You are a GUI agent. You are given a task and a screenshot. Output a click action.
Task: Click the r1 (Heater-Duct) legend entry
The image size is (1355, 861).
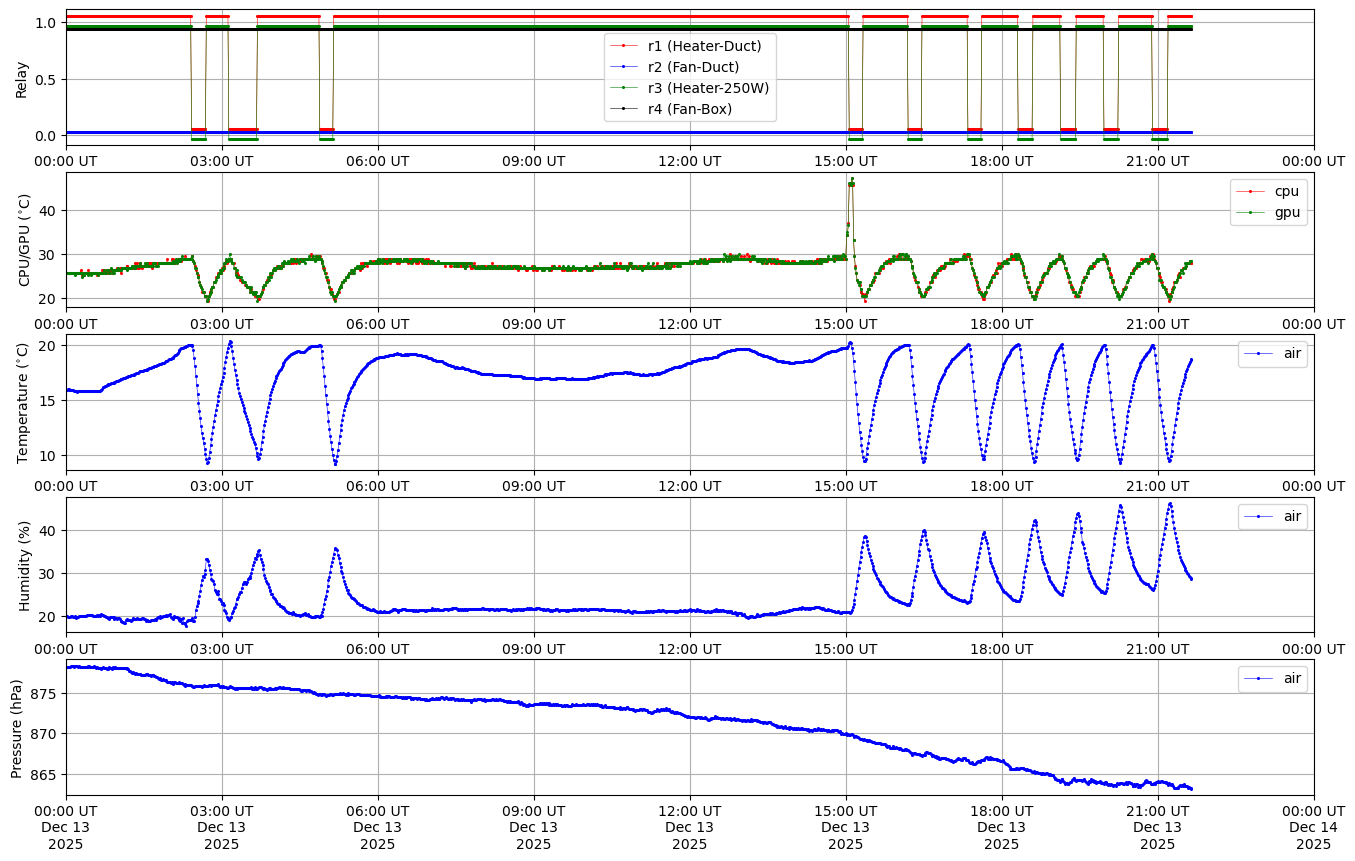(704, 46)
